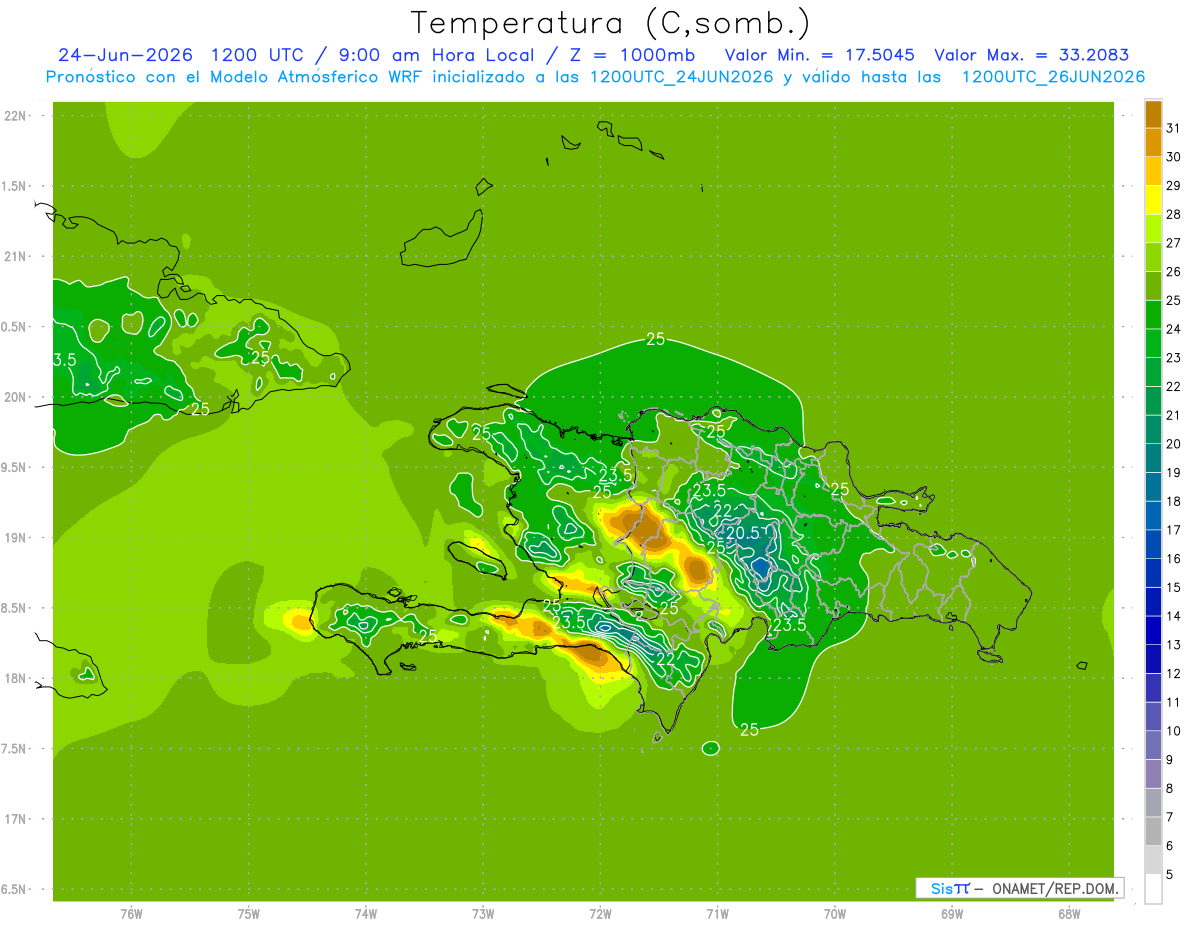
Task: Click the "31" label on the color scale
Action: [x=1174, y=128]
